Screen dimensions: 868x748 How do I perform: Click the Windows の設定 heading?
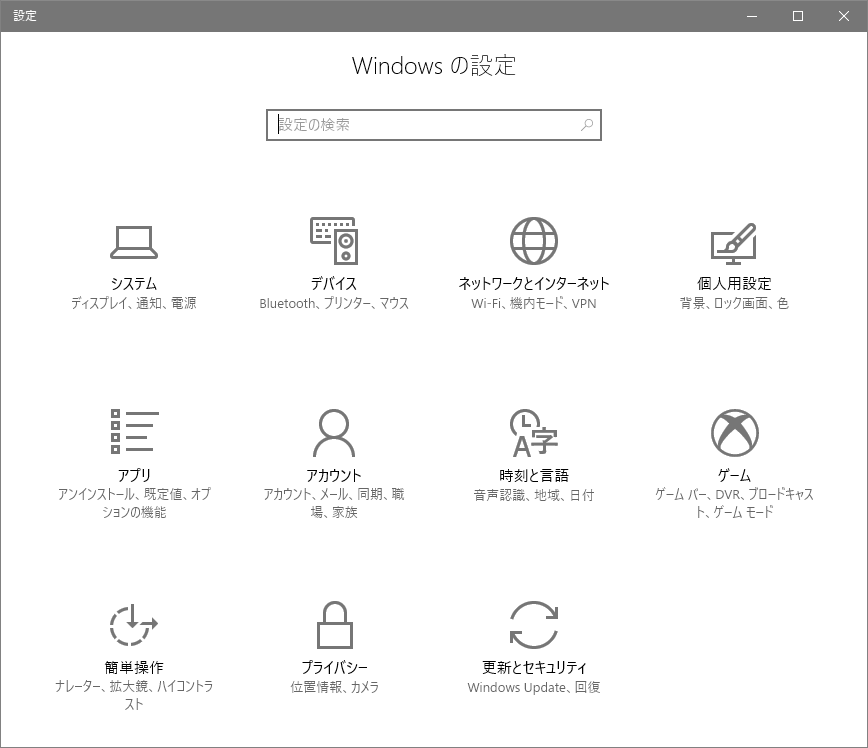pos(433,65)
